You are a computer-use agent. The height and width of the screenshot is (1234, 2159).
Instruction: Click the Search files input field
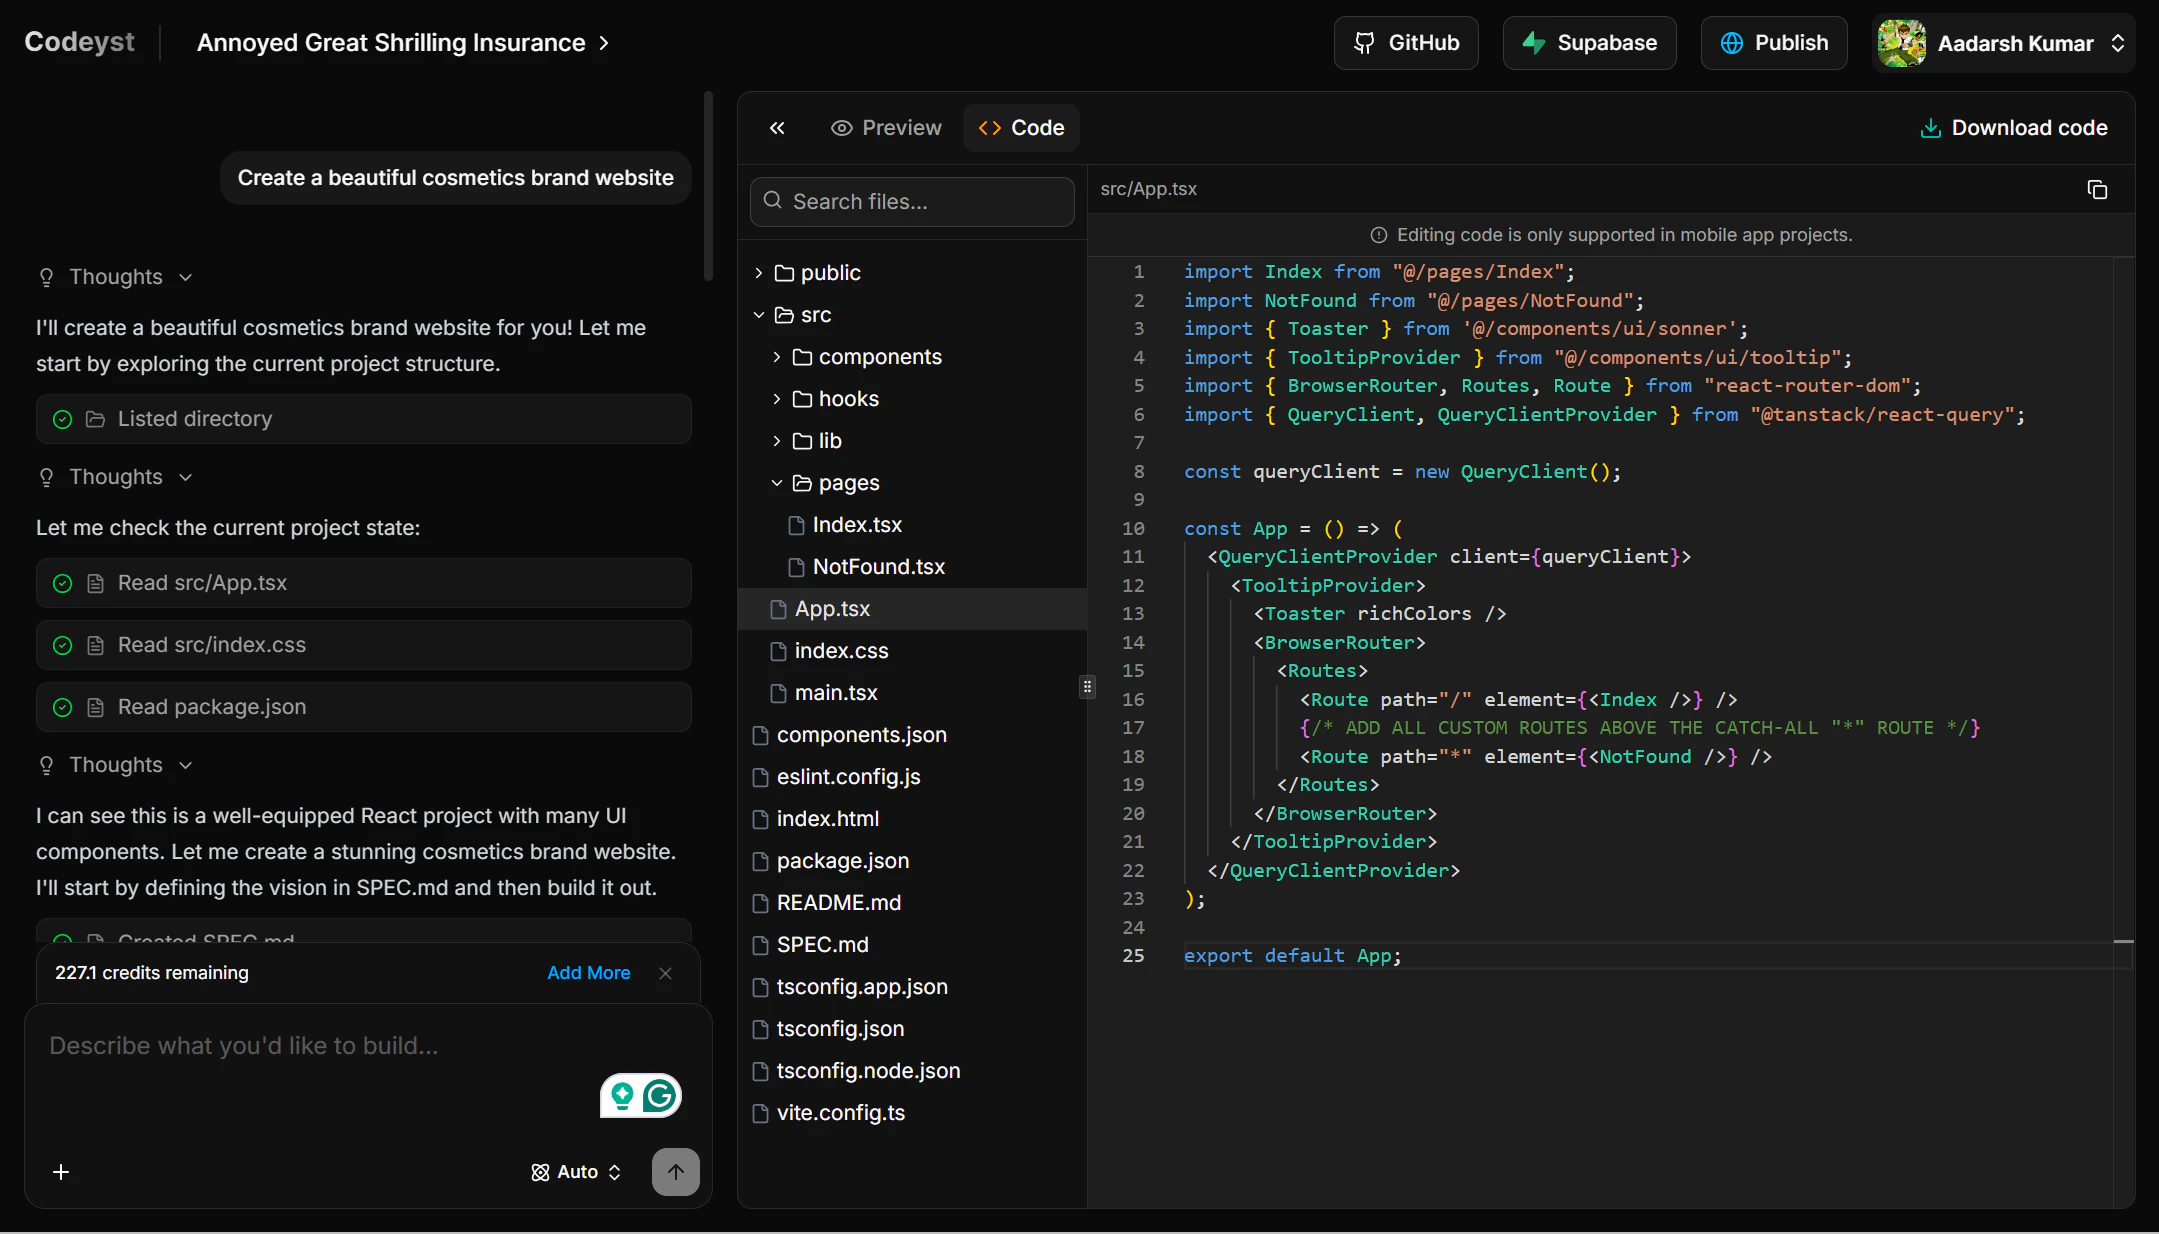(910, 201)
